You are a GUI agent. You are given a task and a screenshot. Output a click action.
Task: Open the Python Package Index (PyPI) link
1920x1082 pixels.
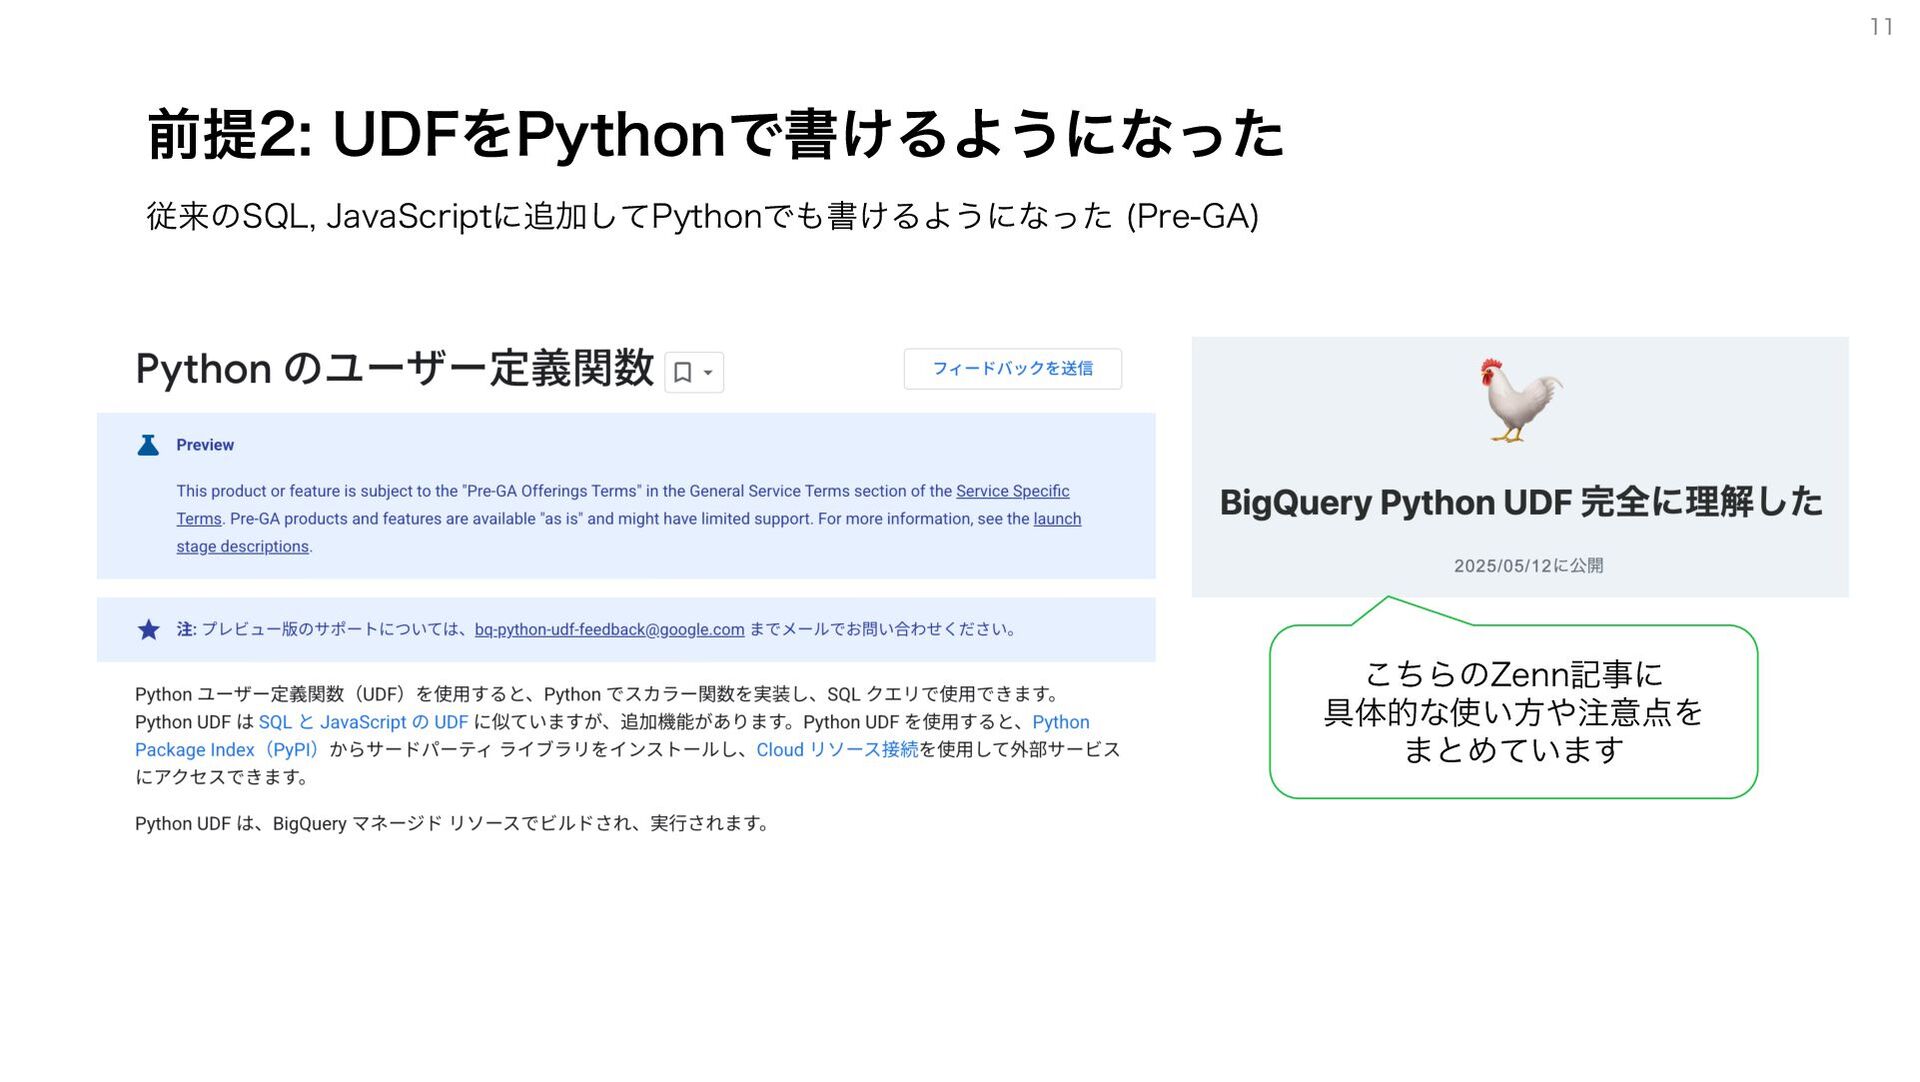coord(612,736)
